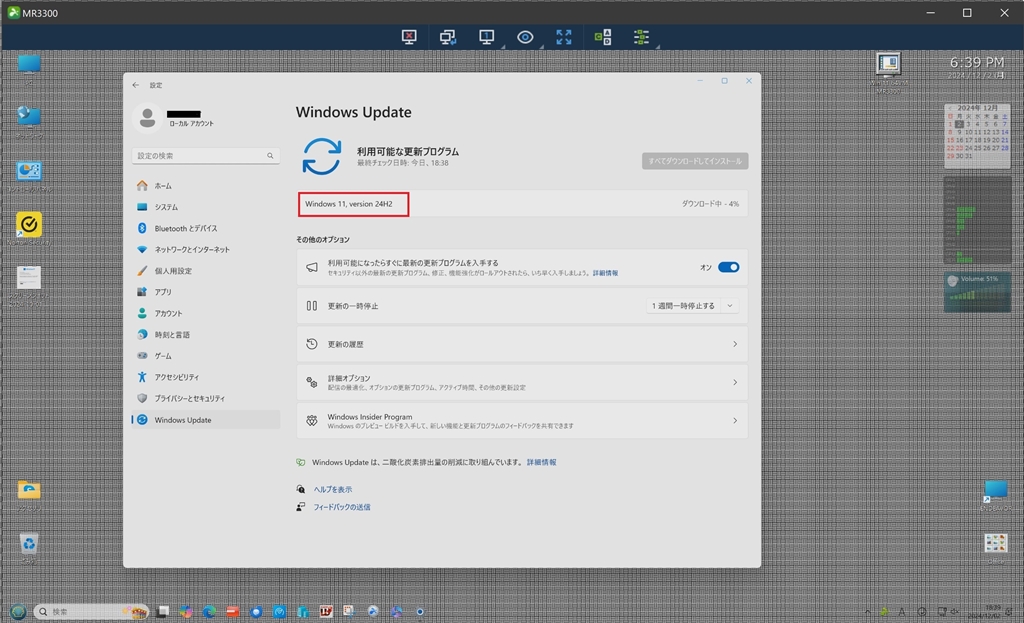Click the Volume 51% level bars widget
Viewport: 1024px width, 623px height.
(977, 292)
